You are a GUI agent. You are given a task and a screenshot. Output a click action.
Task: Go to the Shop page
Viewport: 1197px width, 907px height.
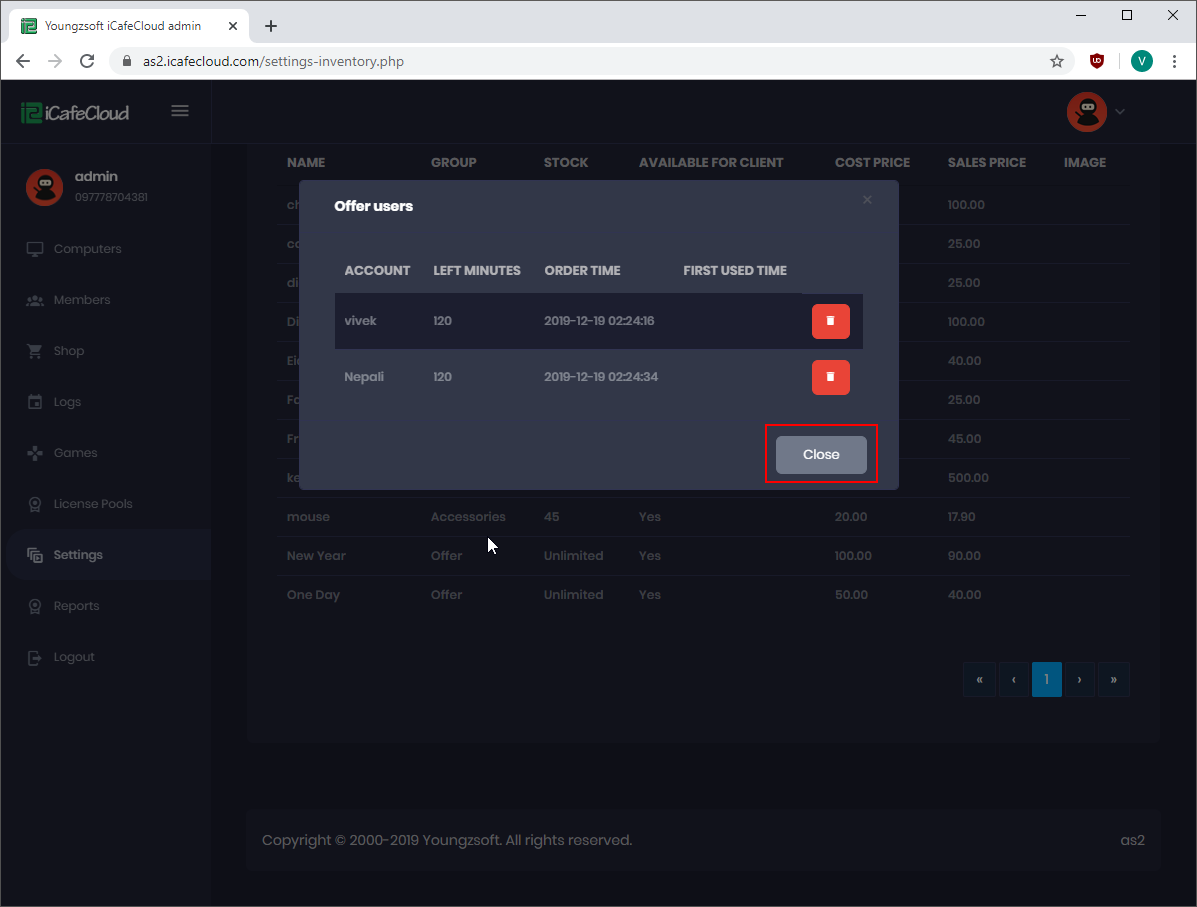69,351
